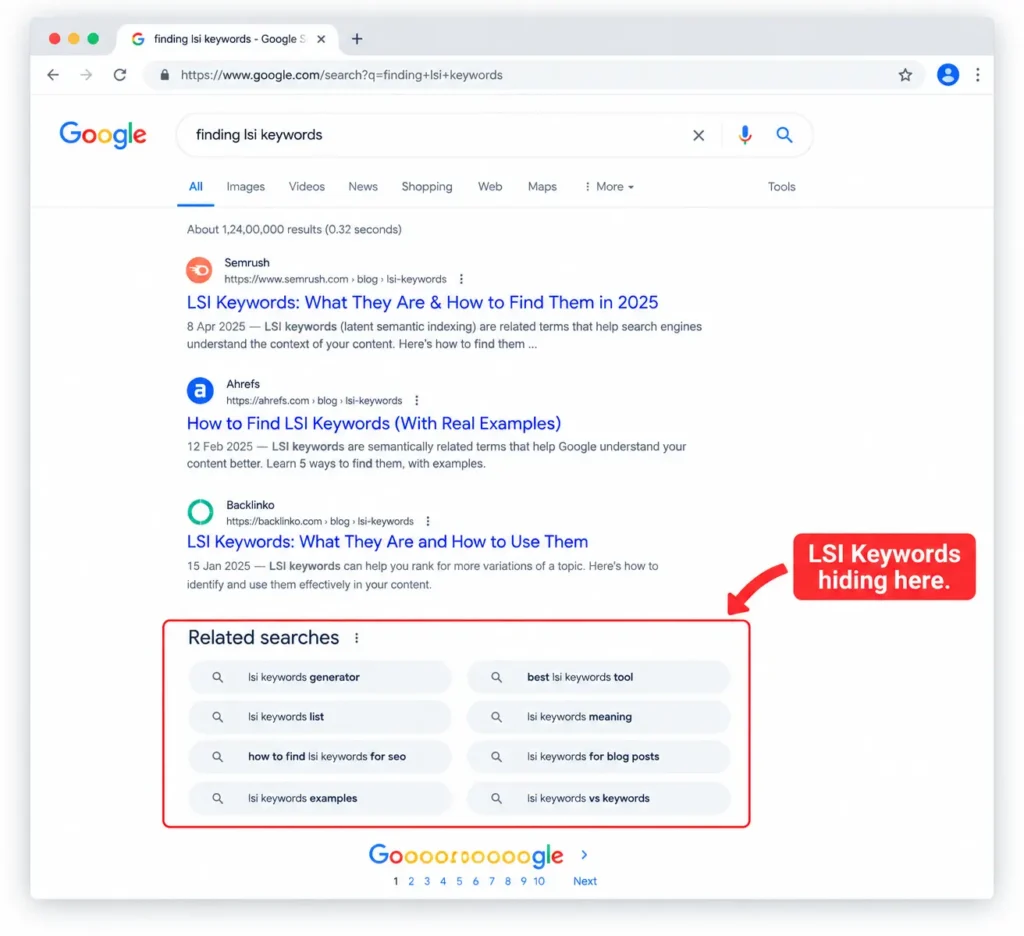Image resolution: width=1024 pixels, height=936 pixels.
Task: Open How to Find LSI Keywords link
Action: click(x=374, y=423)
